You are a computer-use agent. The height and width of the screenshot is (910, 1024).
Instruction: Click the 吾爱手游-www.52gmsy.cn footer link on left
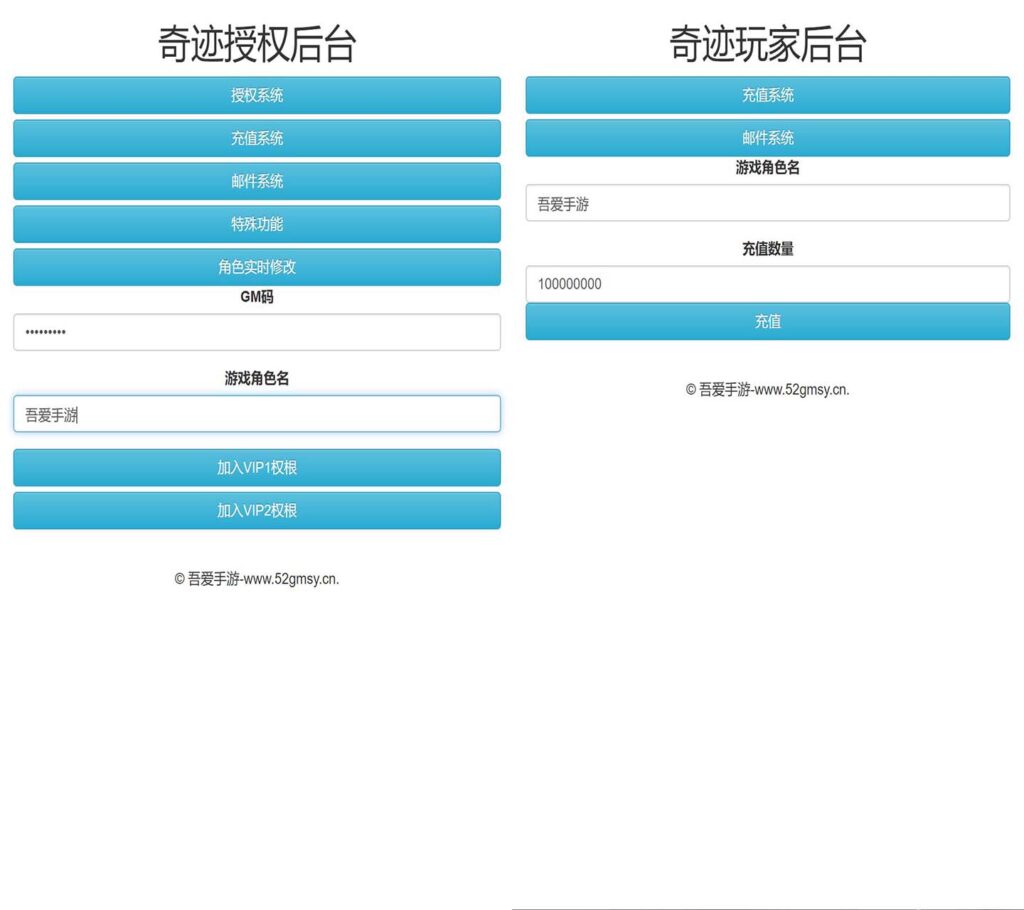point(255,578)
